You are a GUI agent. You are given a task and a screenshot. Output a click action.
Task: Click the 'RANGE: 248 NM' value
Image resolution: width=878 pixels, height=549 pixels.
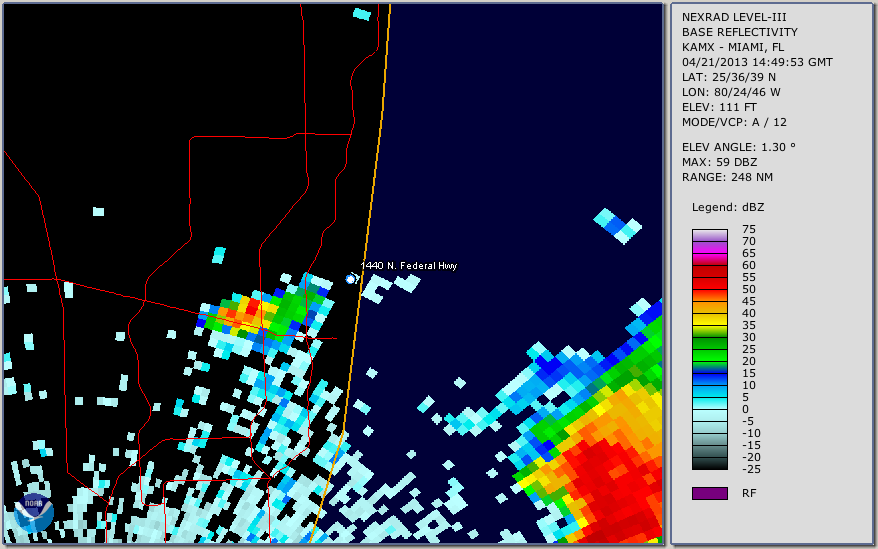[x=727, y=177]
